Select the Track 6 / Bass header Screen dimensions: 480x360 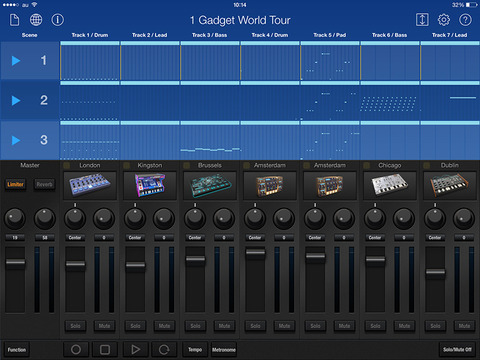click(390, 35)
